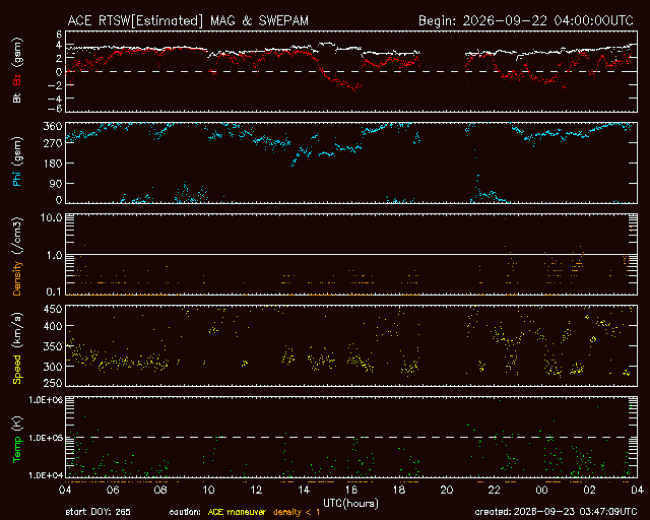The height and width of the screenshot is (520, 650).
Task: Click the yellow 'ACE maneuver' legend text
Action: click(236, 512)
